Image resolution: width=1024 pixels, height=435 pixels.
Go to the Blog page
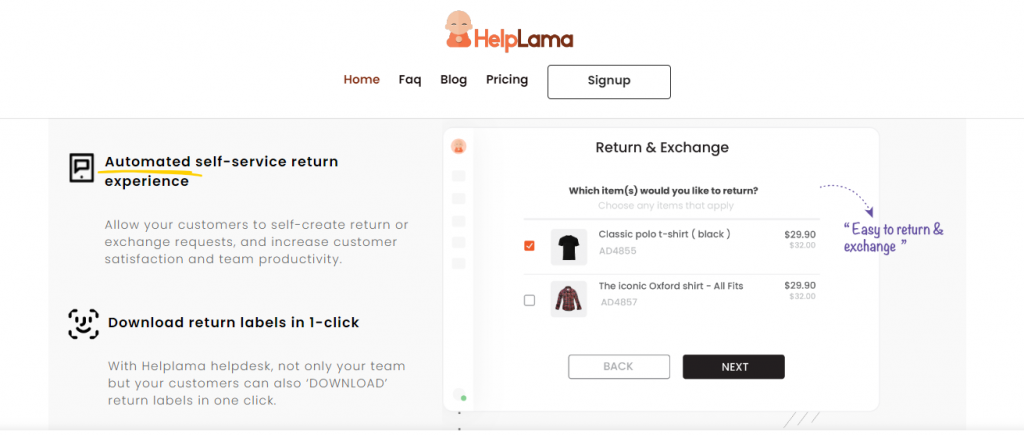click(454, 80)
